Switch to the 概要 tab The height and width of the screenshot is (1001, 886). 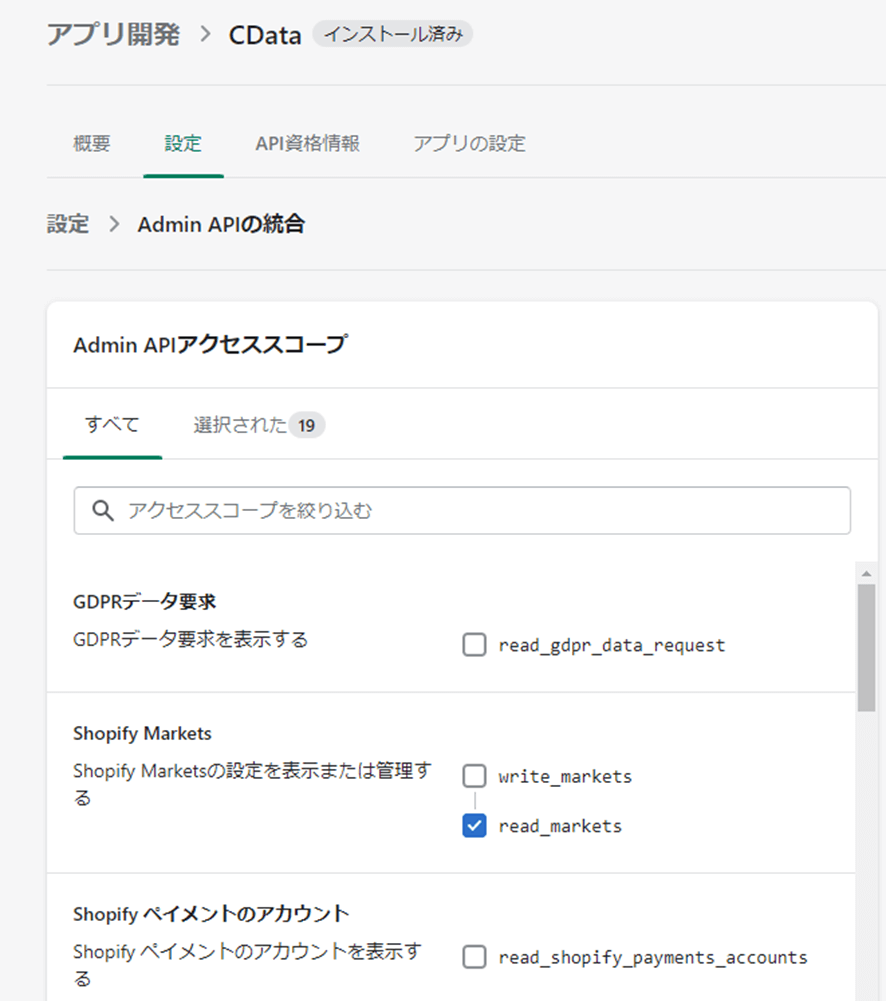point(92,143)
